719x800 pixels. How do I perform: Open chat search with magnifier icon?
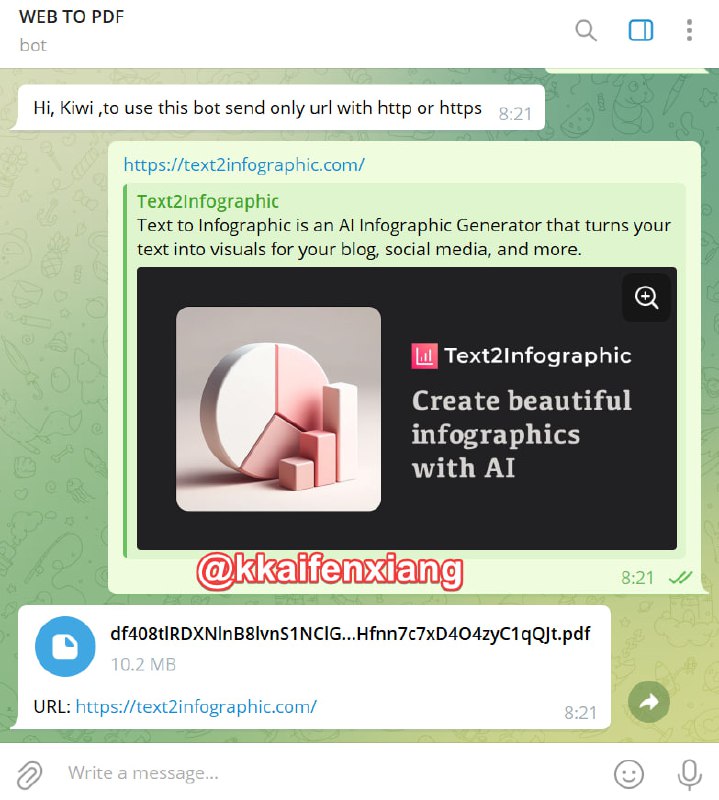click(x=585, y=31)
